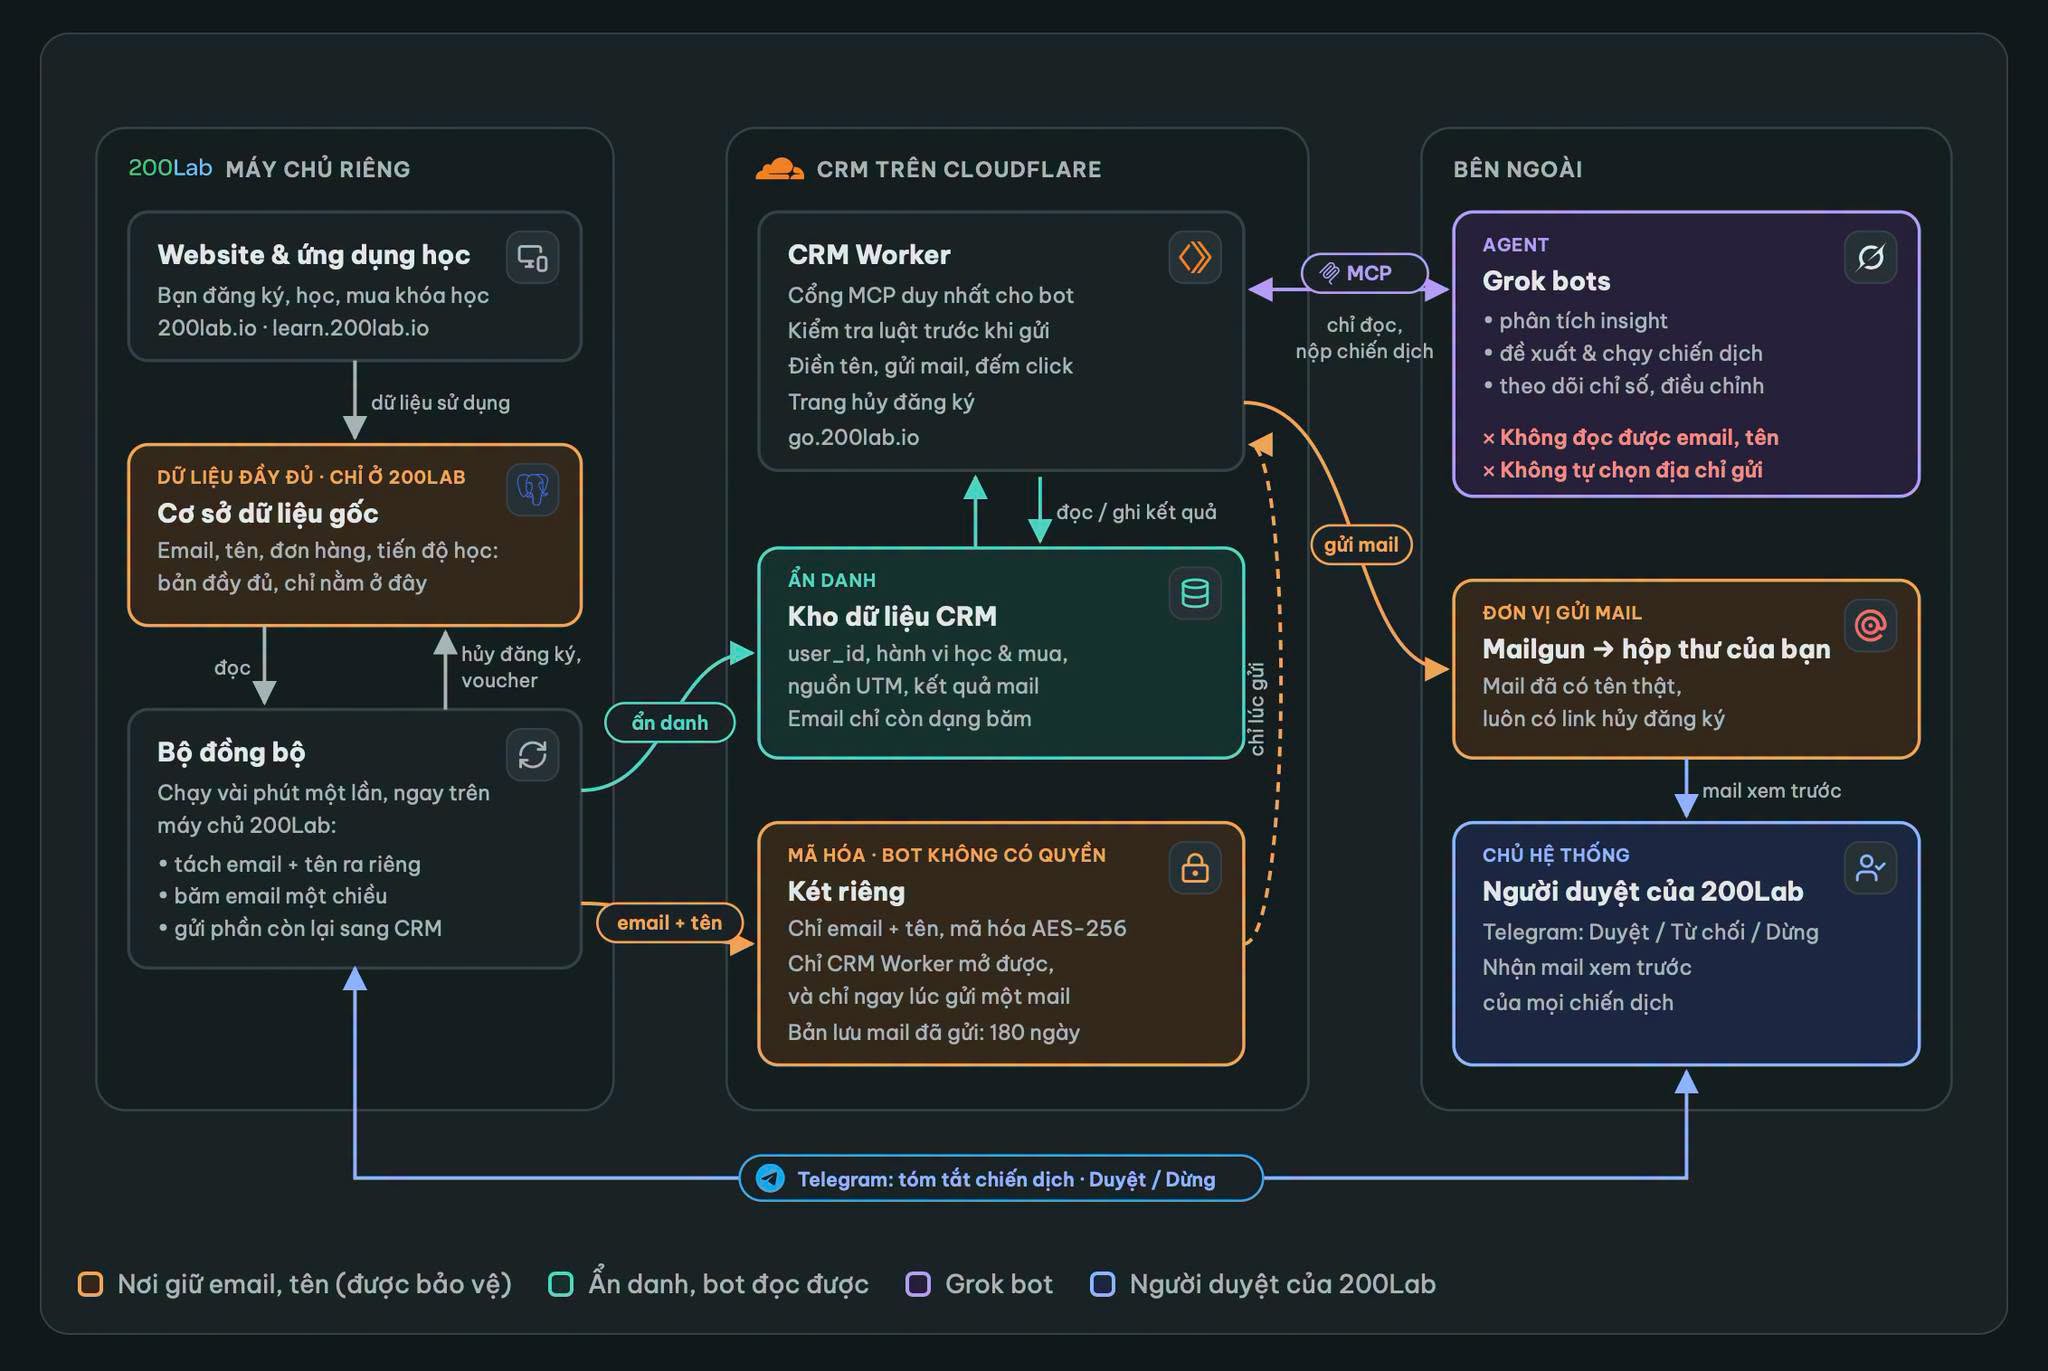Click the orange code brackets icon in CRM Worker

(1195, 258)
